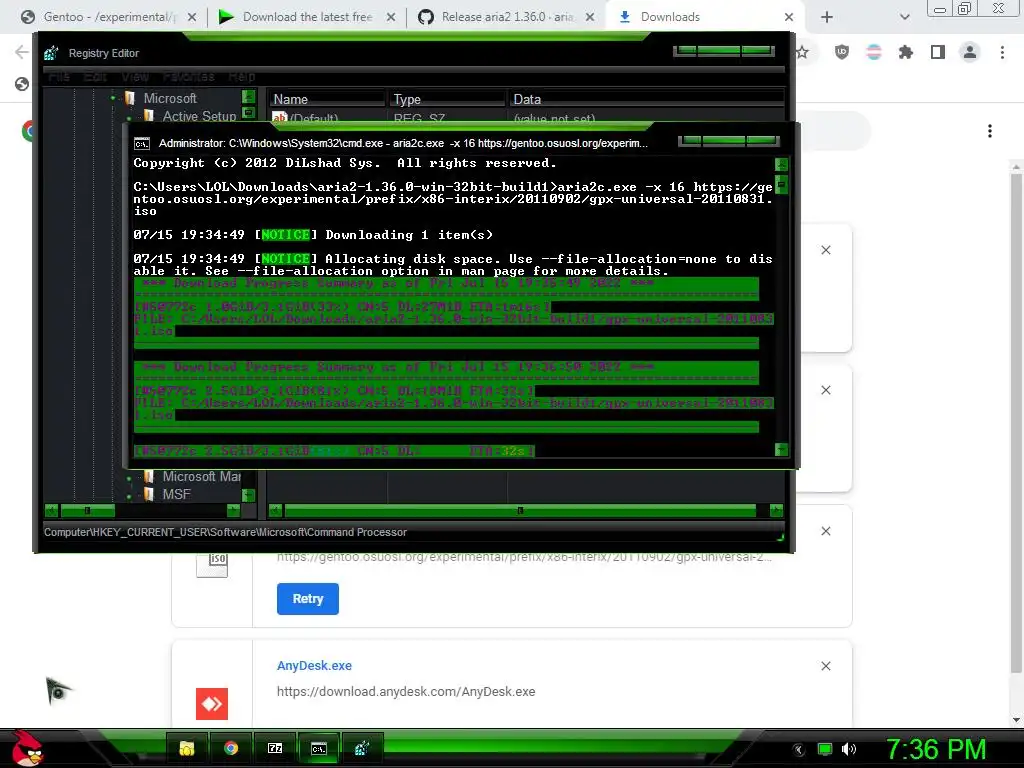The image size is (1024, 768).
Task: Click registry values horizontal scrollbar thumb
Action: [520, 510]
